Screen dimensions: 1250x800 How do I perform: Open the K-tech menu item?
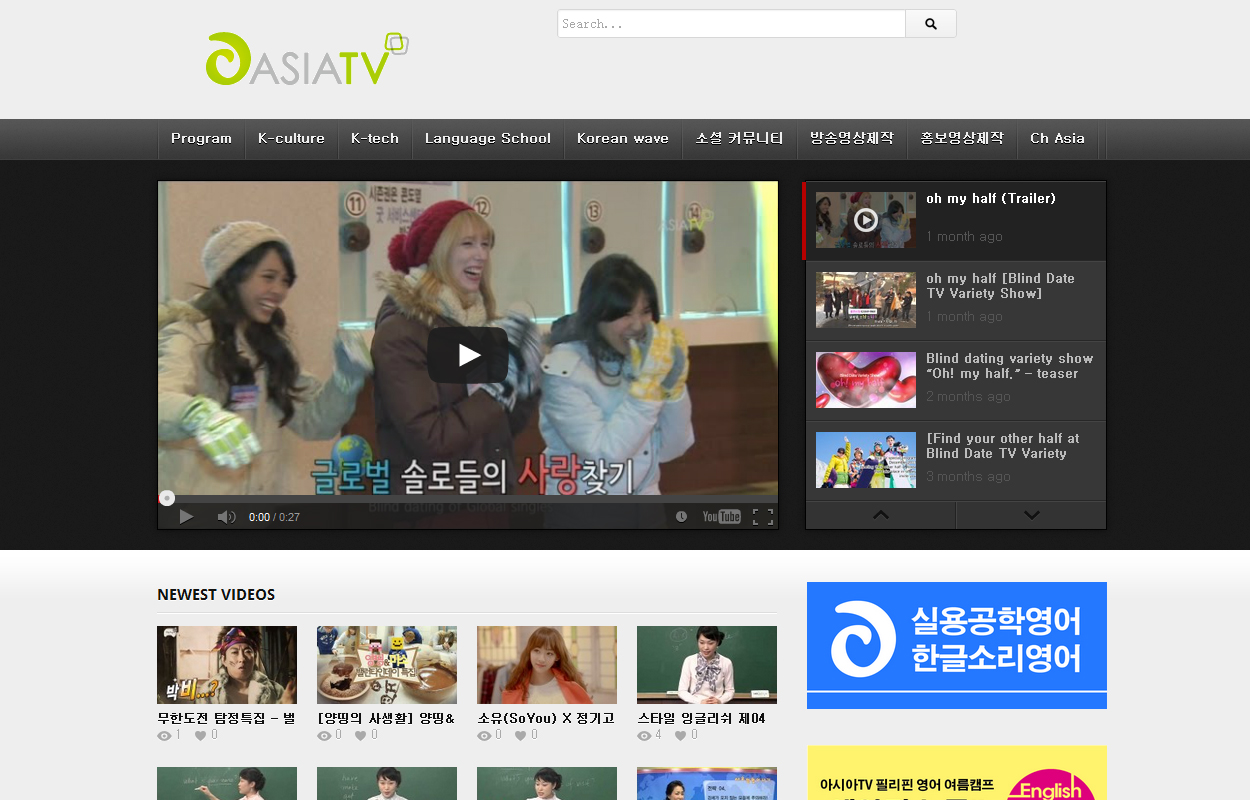point(375,139)
